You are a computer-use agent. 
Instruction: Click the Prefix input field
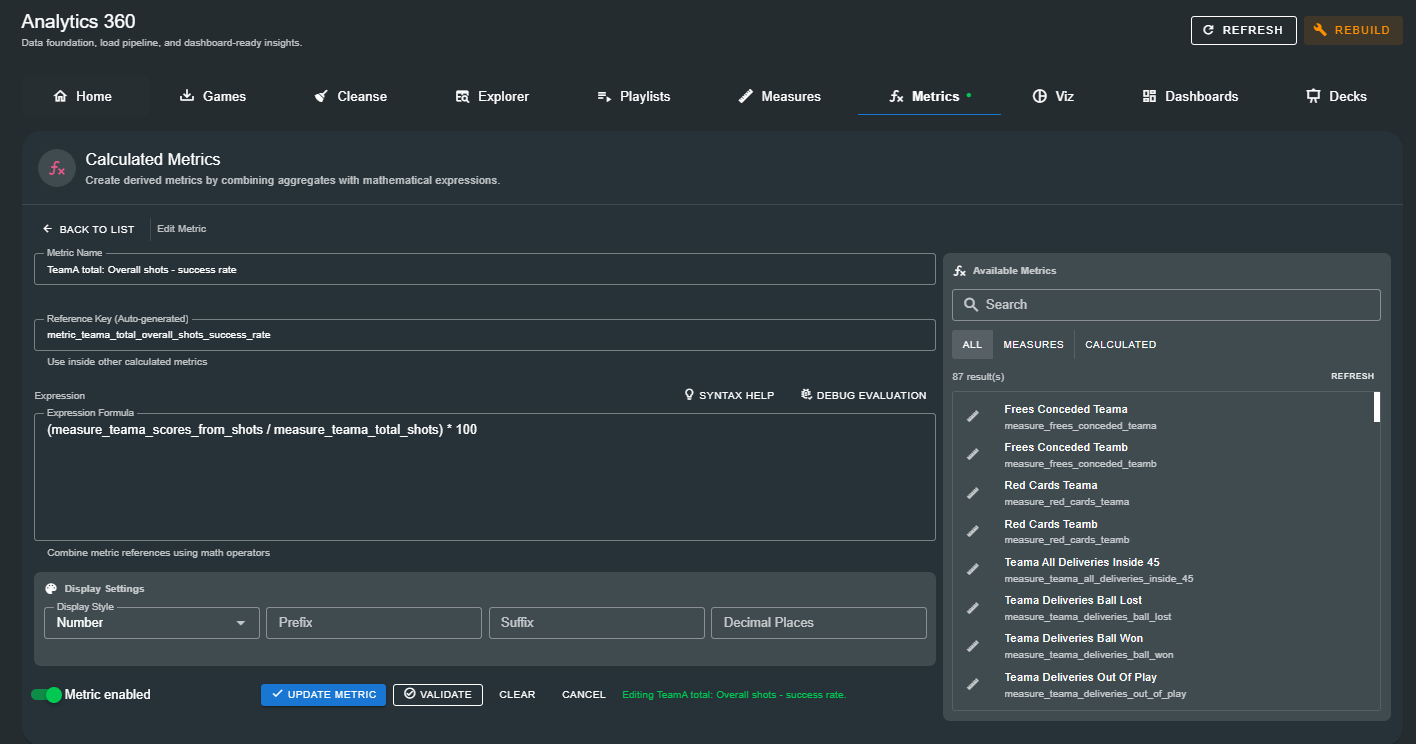coord(374,622)
